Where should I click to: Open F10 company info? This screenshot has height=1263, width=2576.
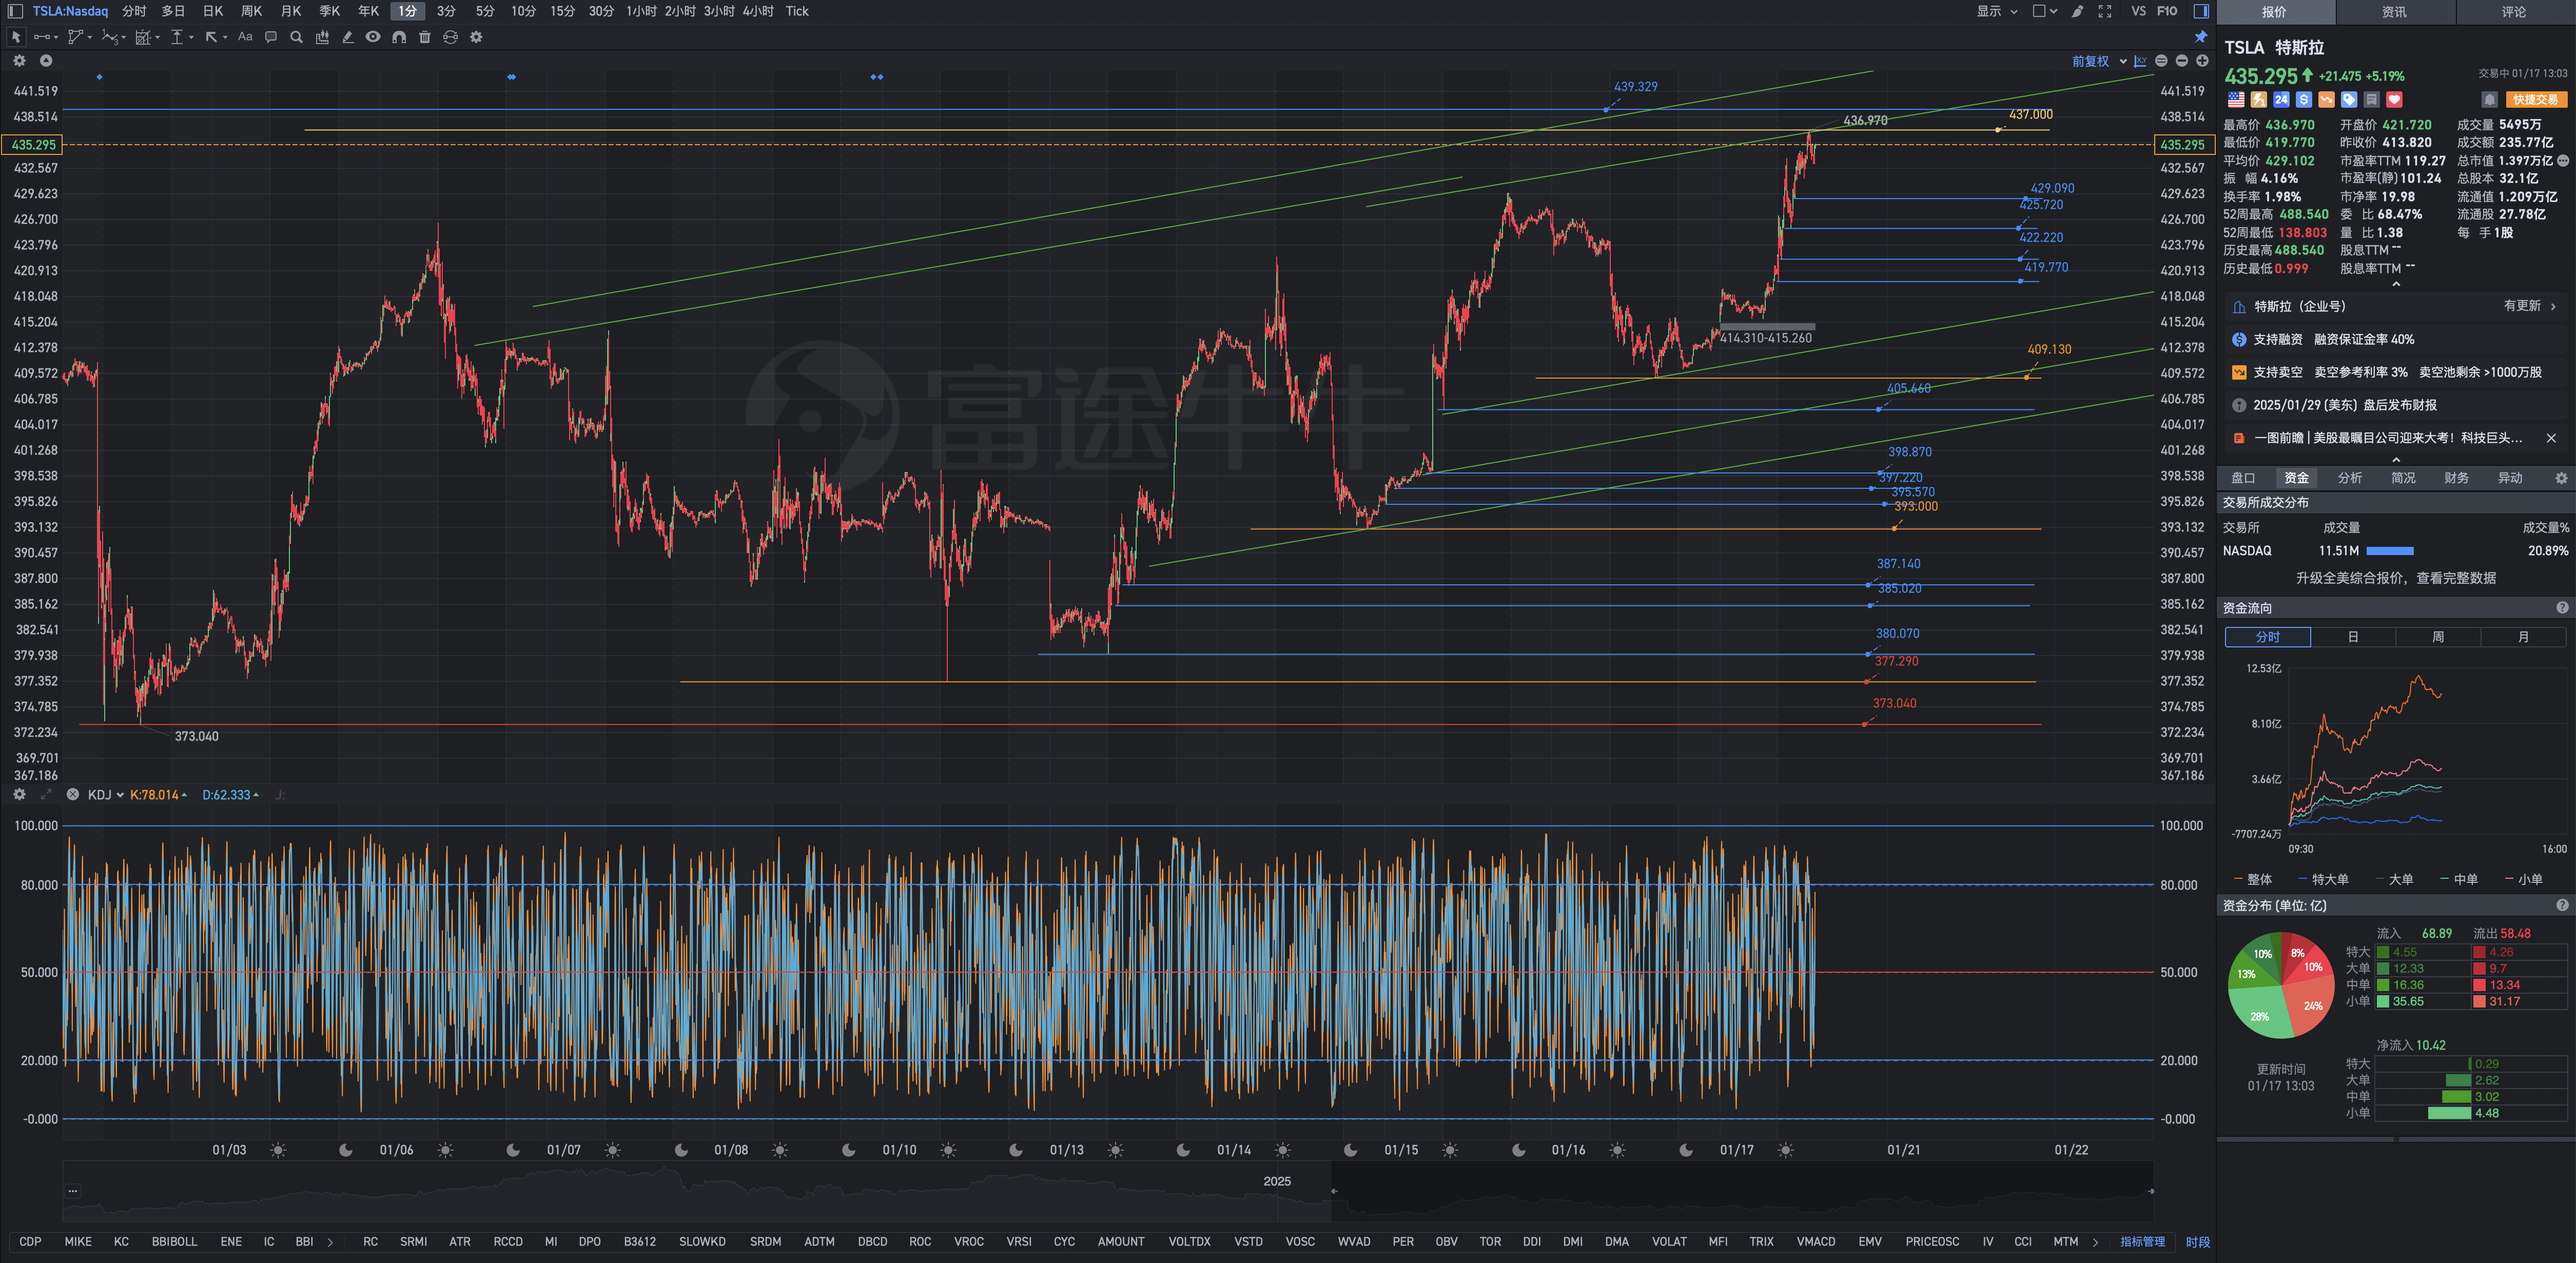(x=2167, y=11)
